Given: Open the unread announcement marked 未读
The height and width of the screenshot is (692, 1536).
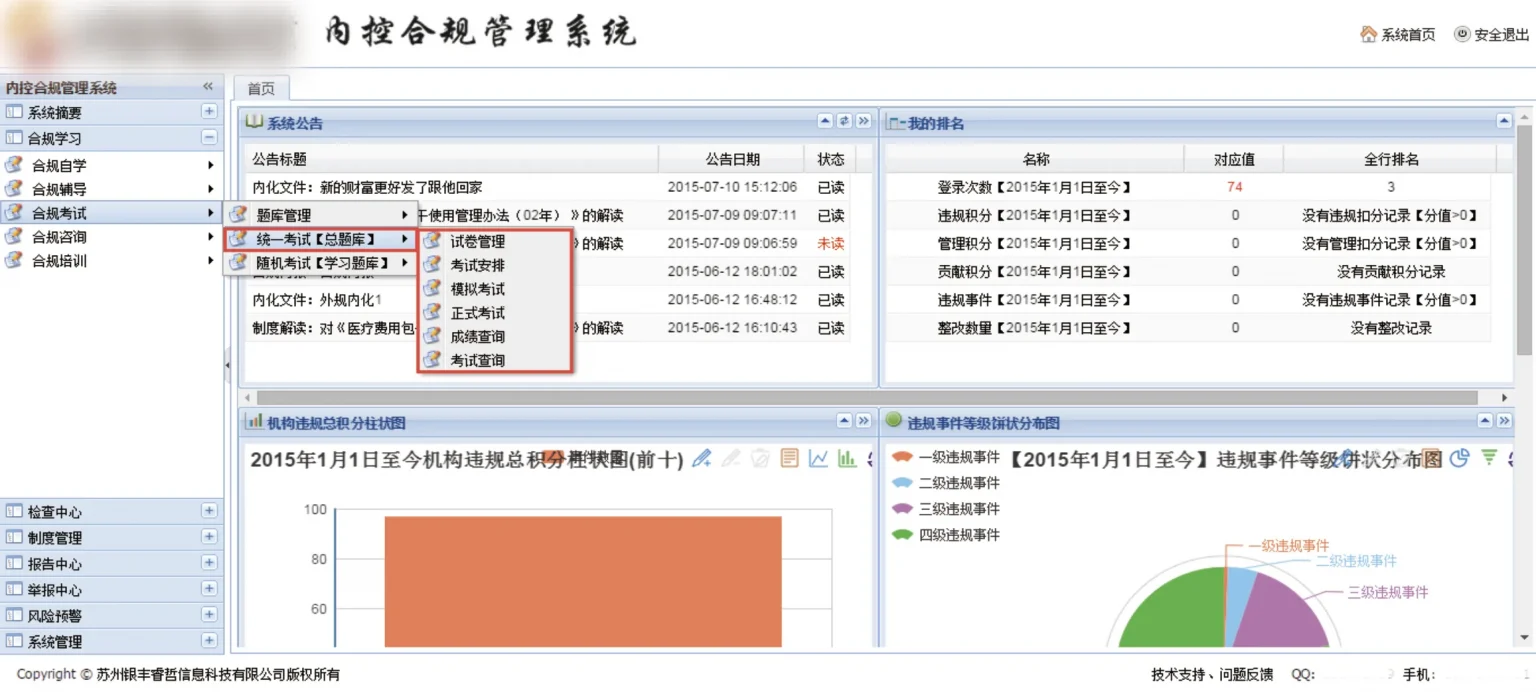Looking at the screenshot, I should coord(830,243).
